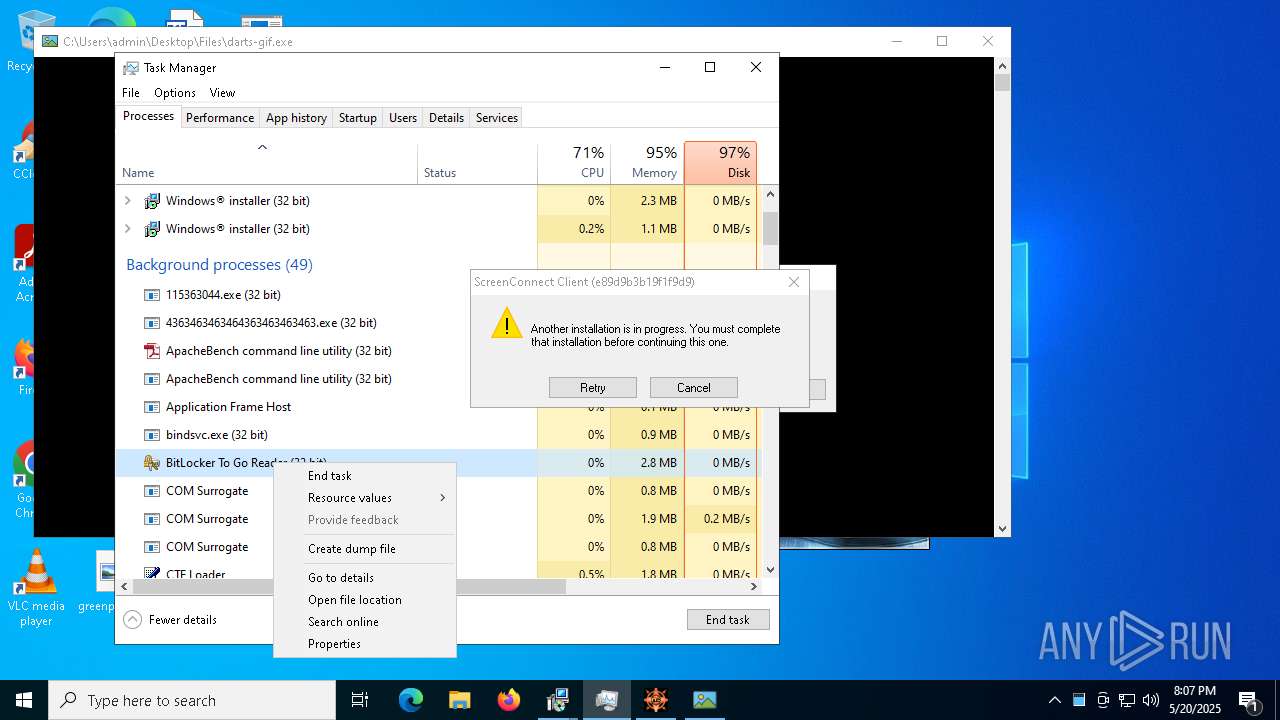Collapse with Fewer details toggle
Image resolution: width=1280 pixels, height=720 pixels.
click(x=170, y=620)
